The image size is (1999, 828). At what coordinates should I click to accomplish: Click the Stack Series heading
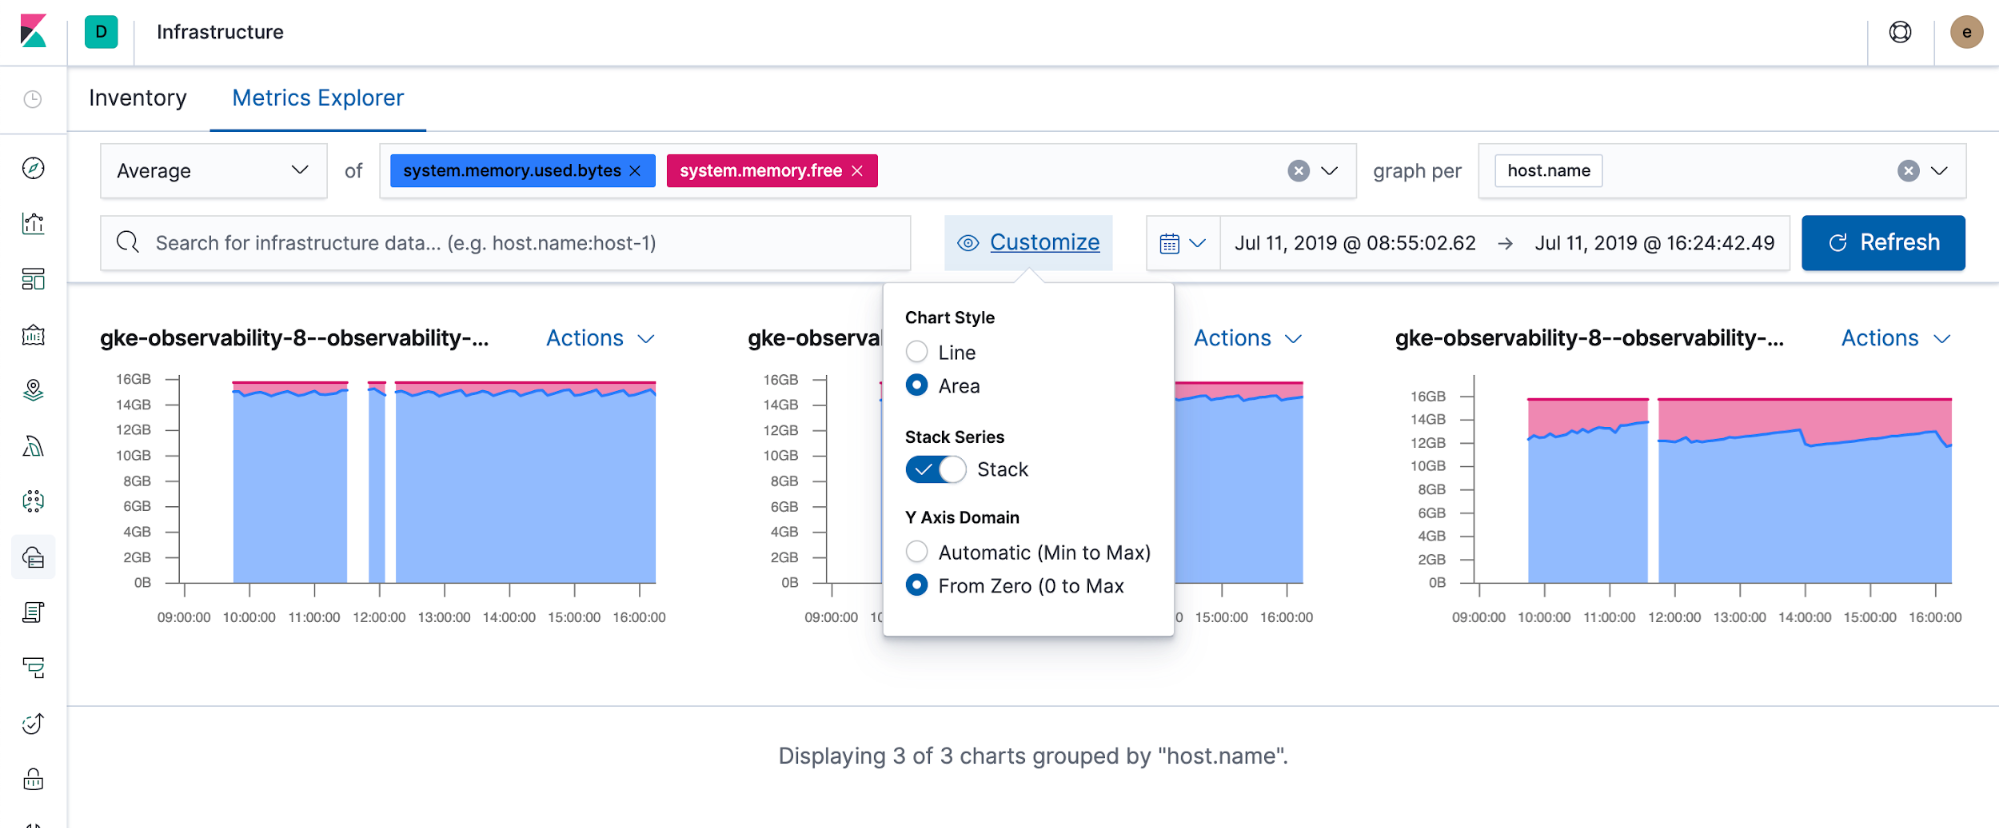(x=954, y=437)
